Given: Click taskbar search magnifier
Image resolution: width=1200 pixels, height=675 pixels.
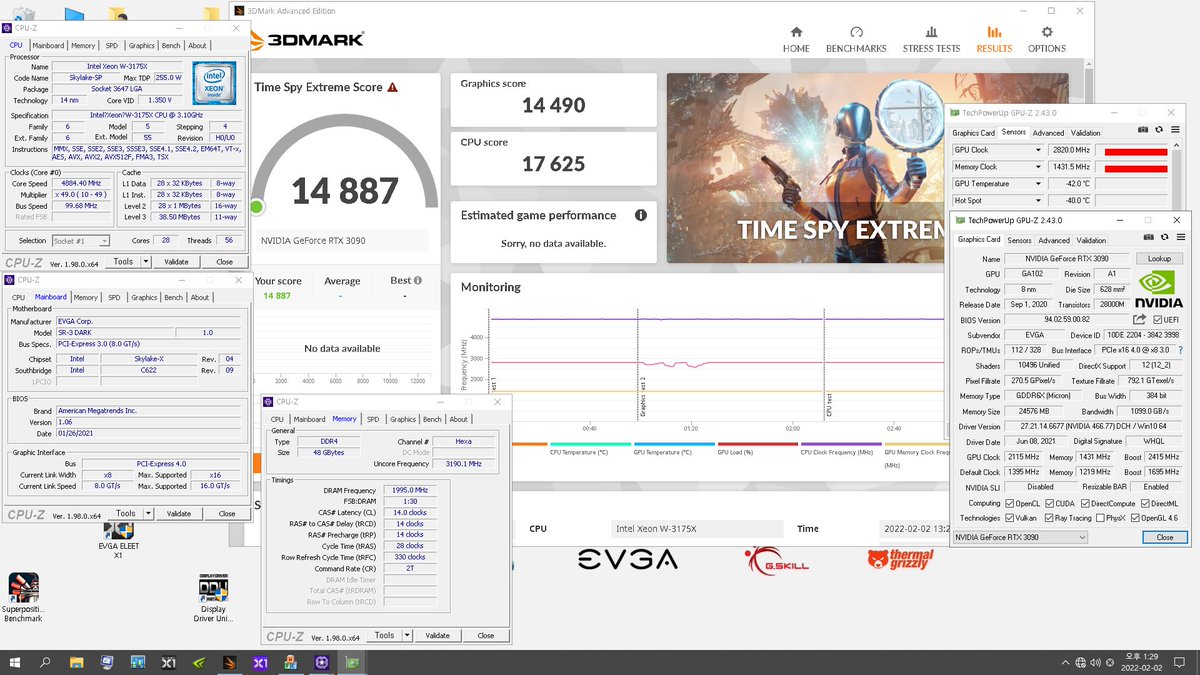Looking at the screenshot, I should click(x=46, y=663).
